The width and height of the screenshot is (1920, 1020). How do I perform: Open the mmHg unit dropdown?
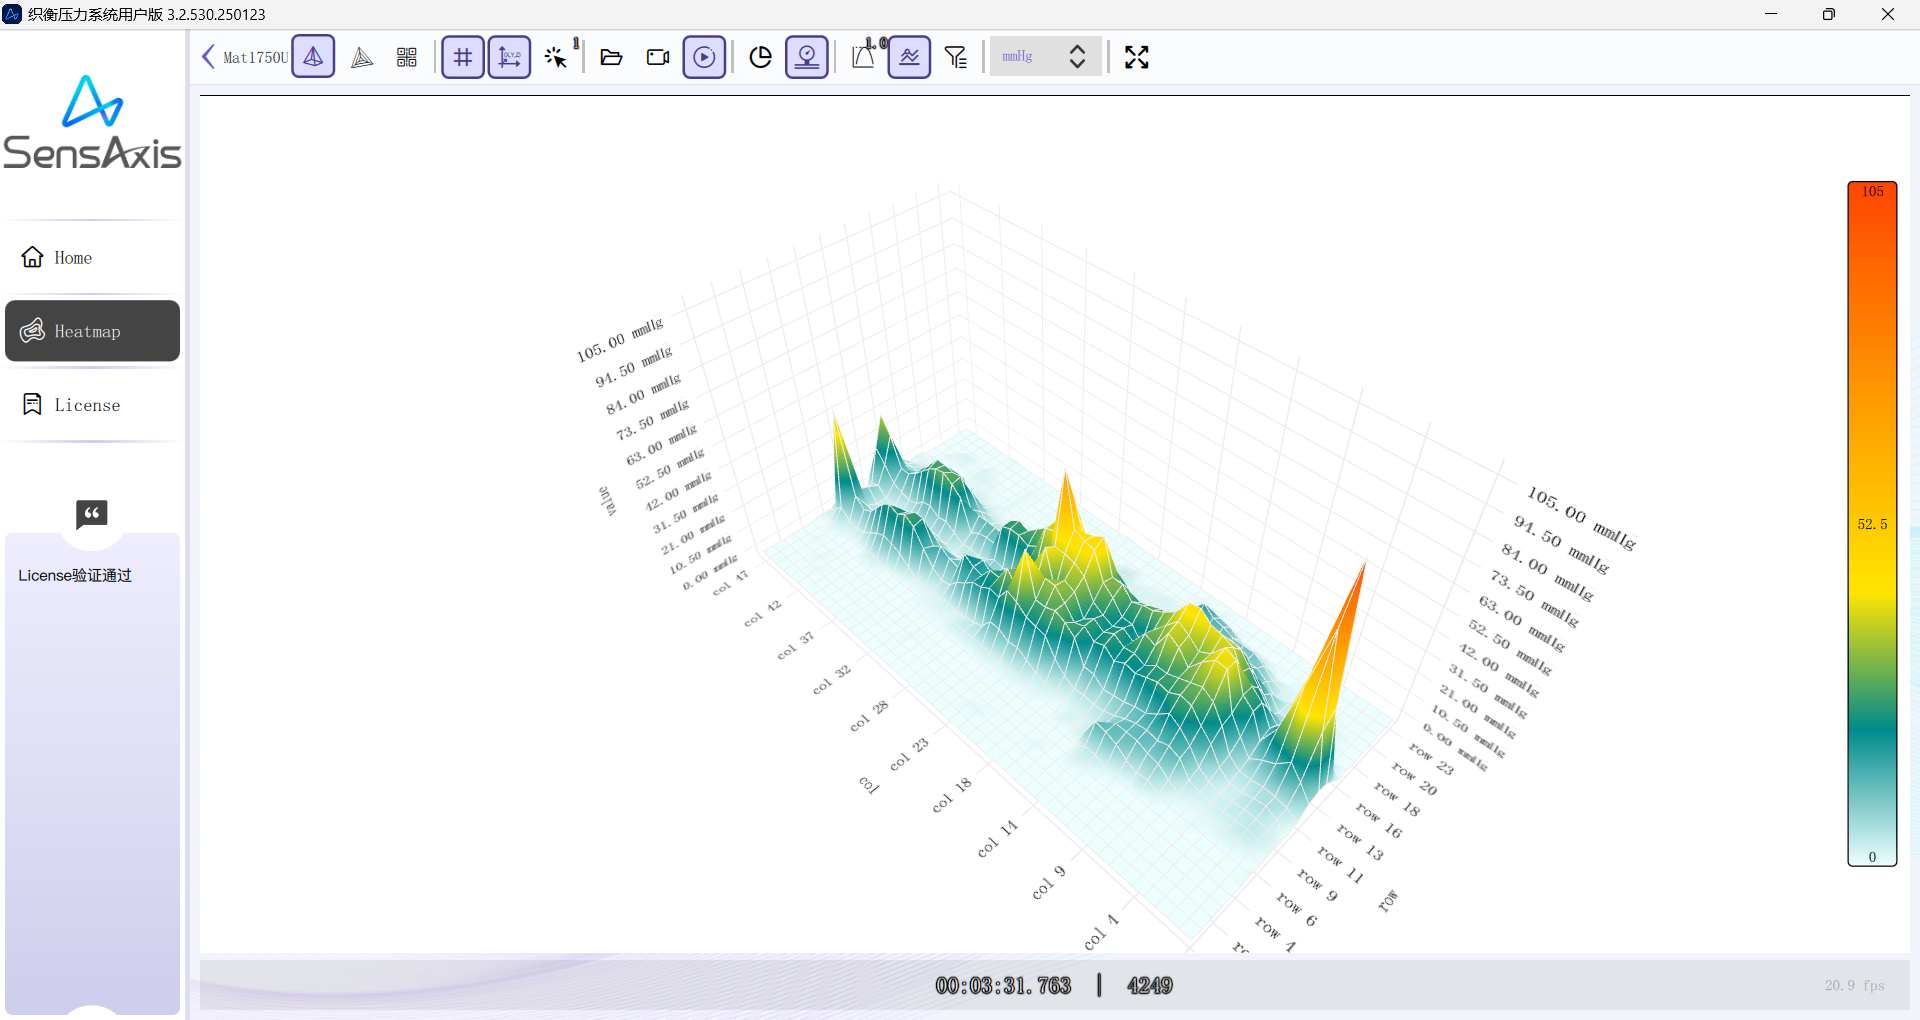[1046, 56]
